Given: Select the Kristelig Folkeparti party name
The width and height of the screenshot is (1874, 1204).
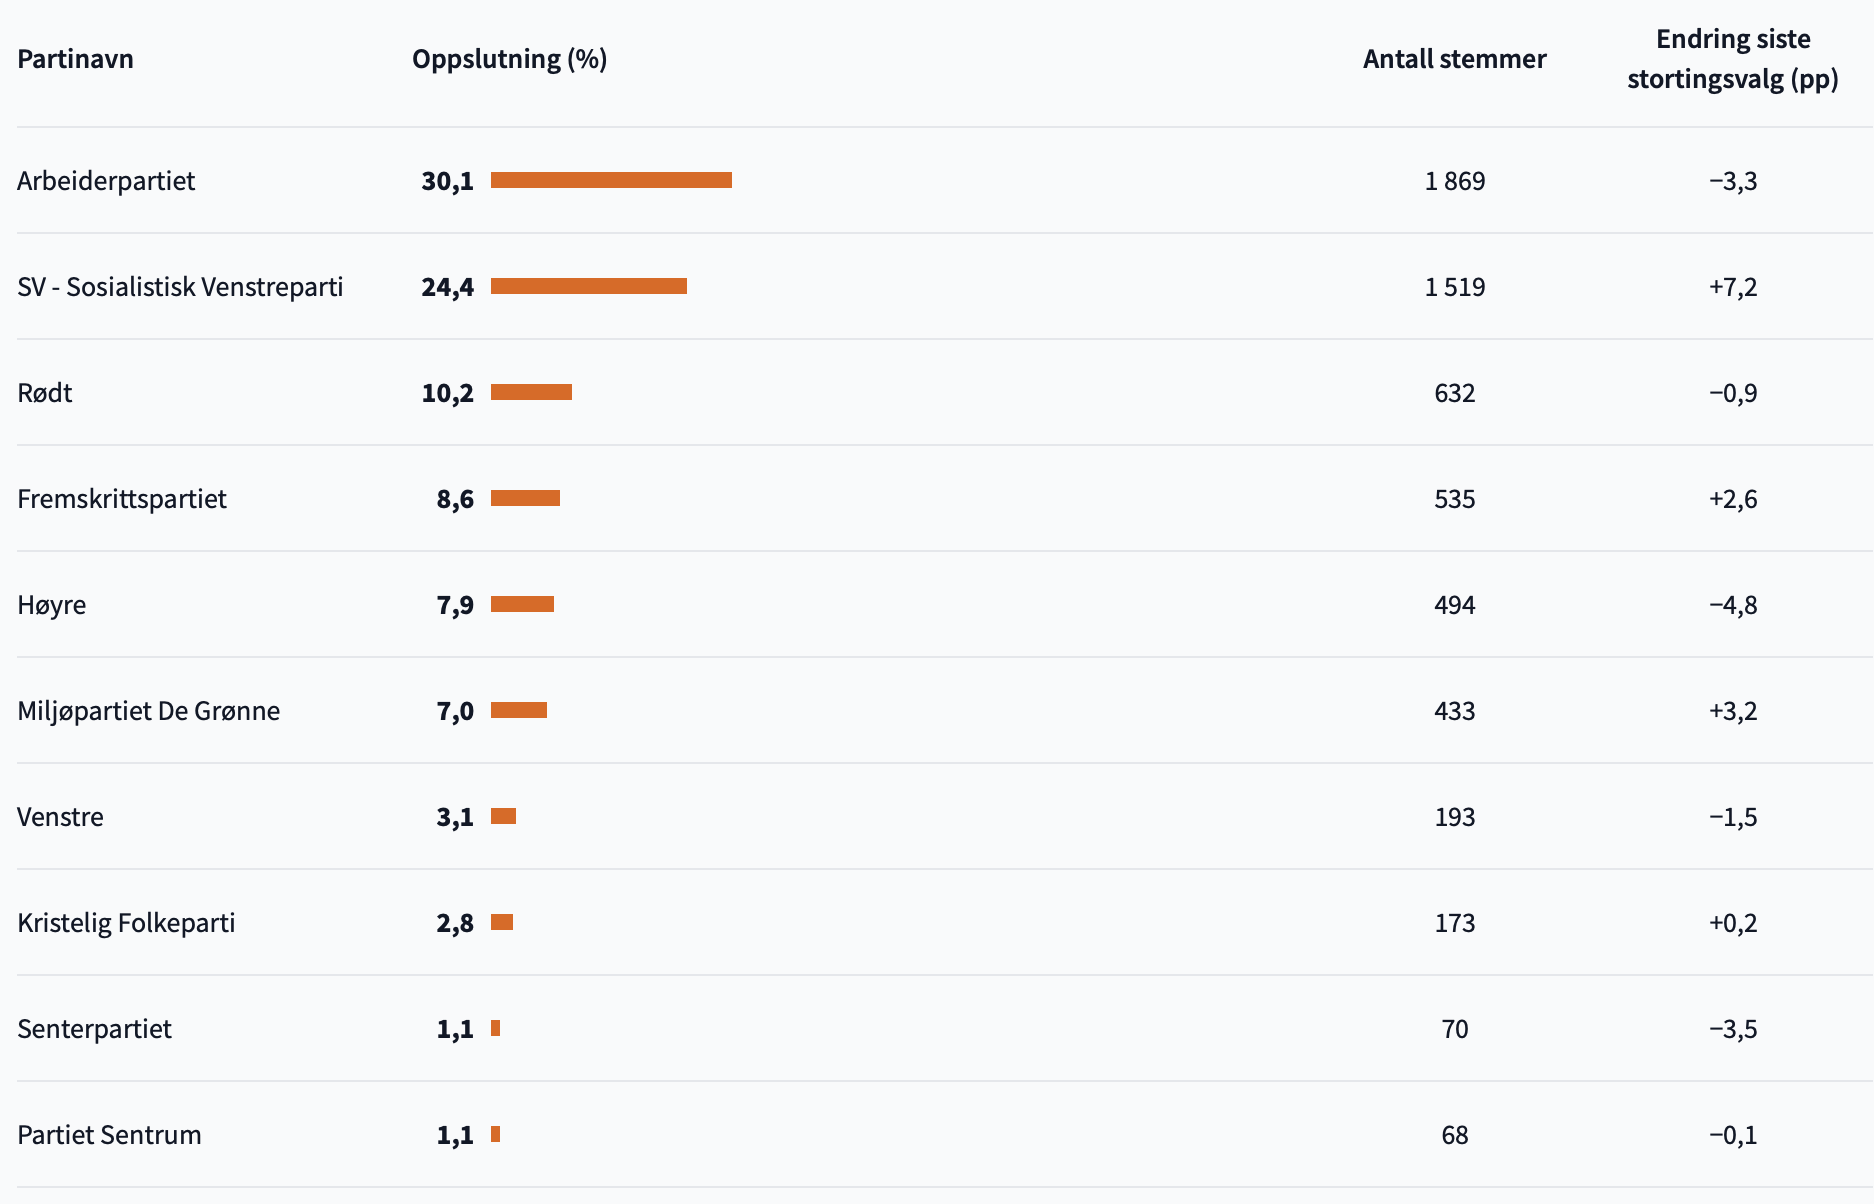Looking at the screenshot, I should [x=126, y=923].
